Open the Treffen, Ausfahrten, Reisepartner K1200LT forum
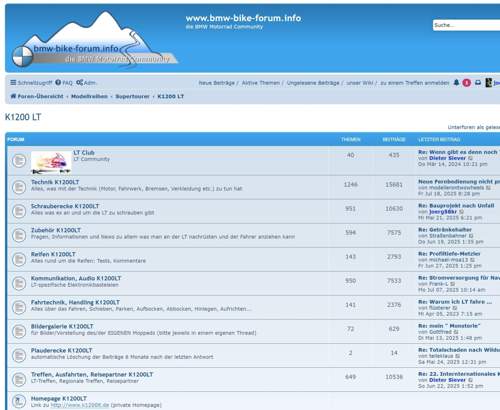This screenshot has width=500, height=410. pyautogui.click(x=92, y=374)
